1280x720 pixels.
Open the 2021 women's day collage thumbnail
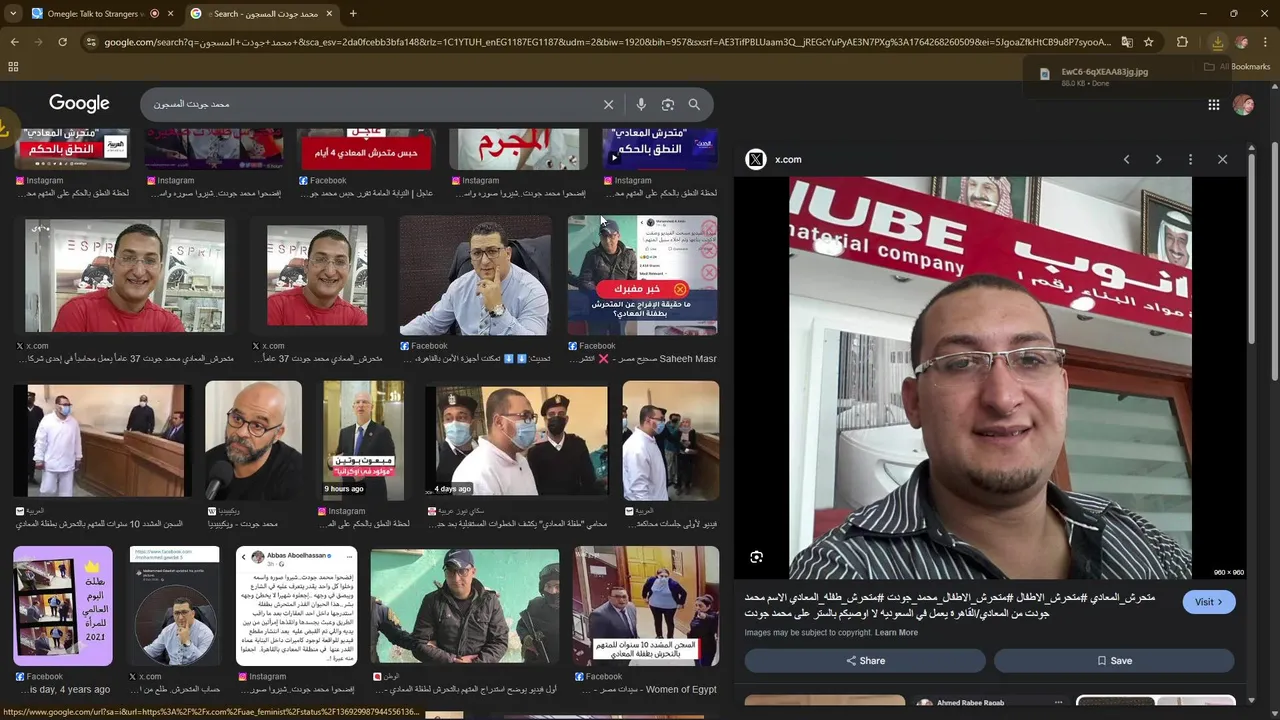click(x=63, y=606)
